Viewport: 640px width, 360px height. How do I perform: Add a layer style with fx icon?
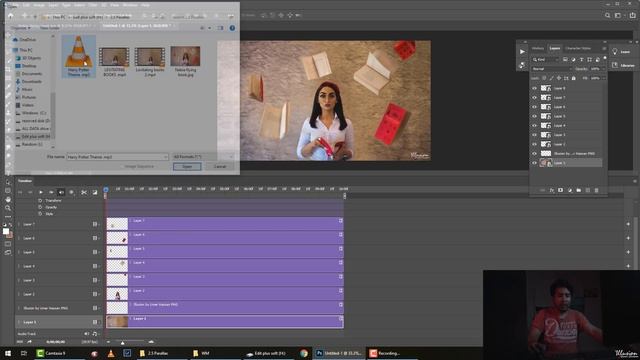[x=551, y=190]
